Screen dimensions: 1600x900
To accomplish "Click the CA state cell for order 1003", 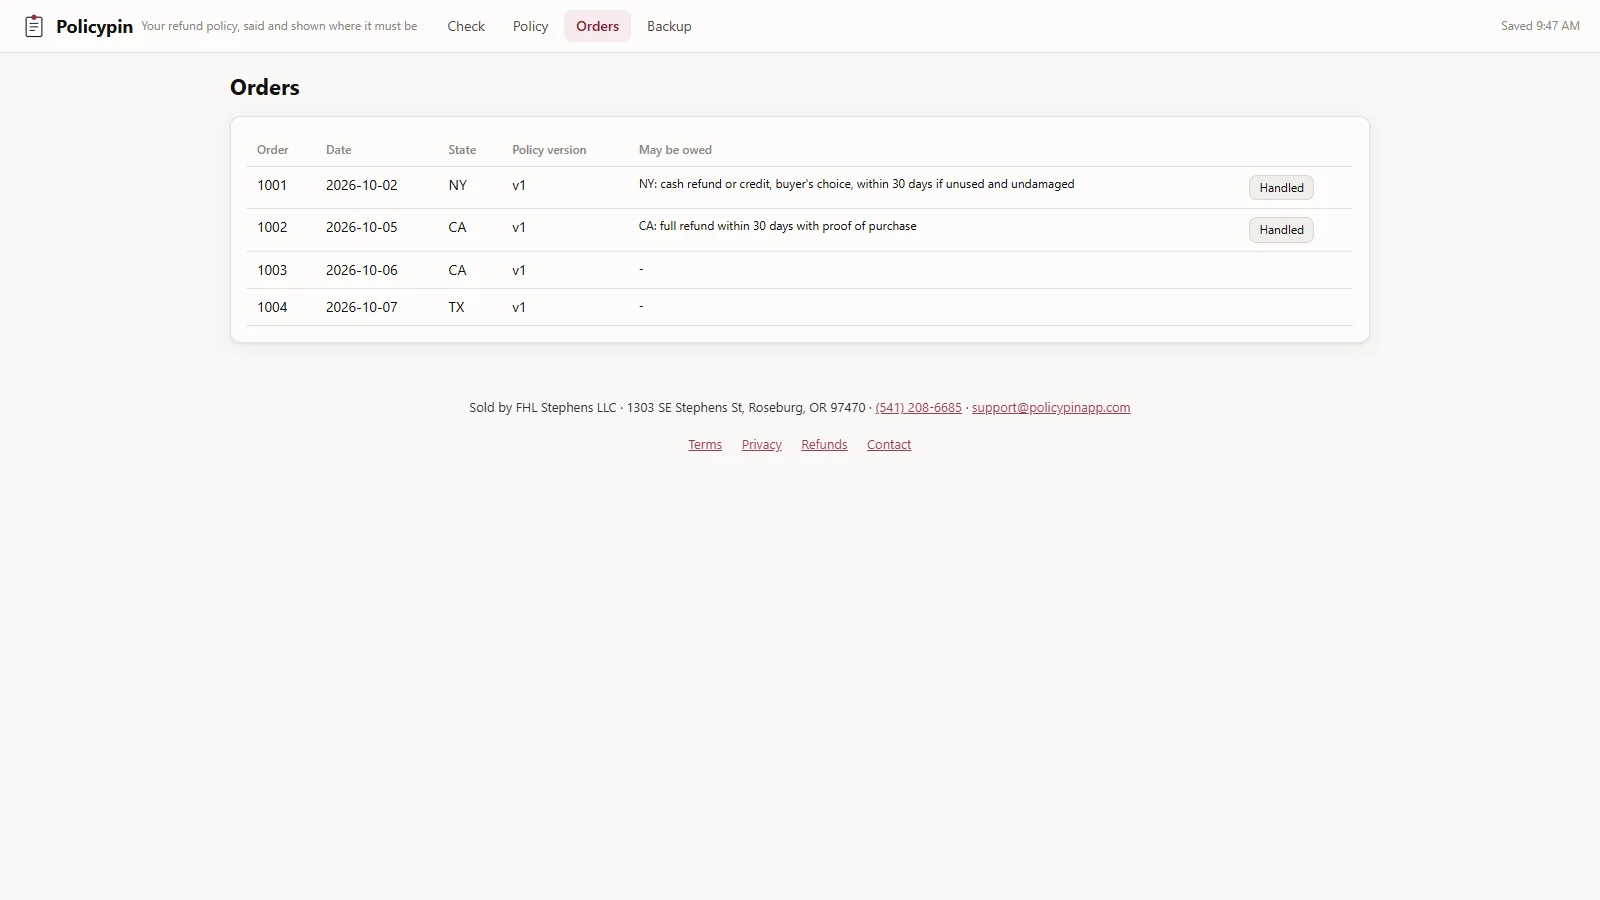I will 457,270.
